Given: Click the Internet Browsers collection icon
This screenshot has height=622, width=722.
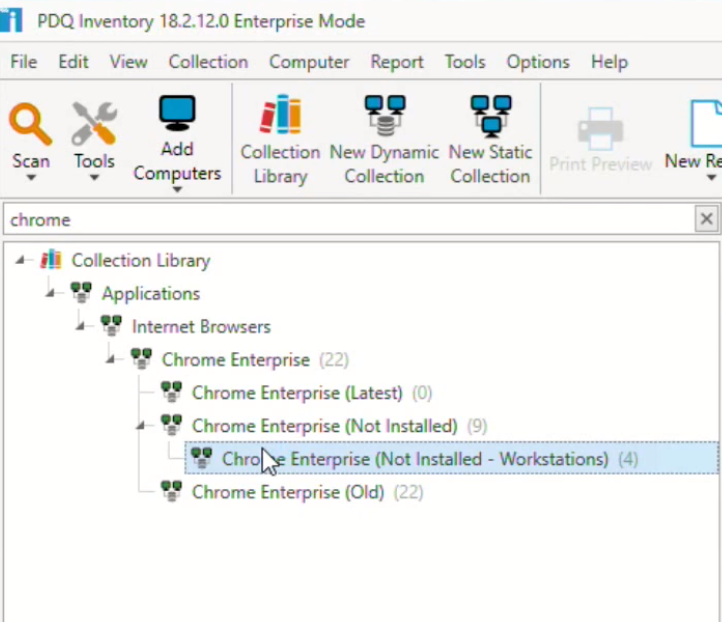Looking at the screenshot, I should 111,326.
